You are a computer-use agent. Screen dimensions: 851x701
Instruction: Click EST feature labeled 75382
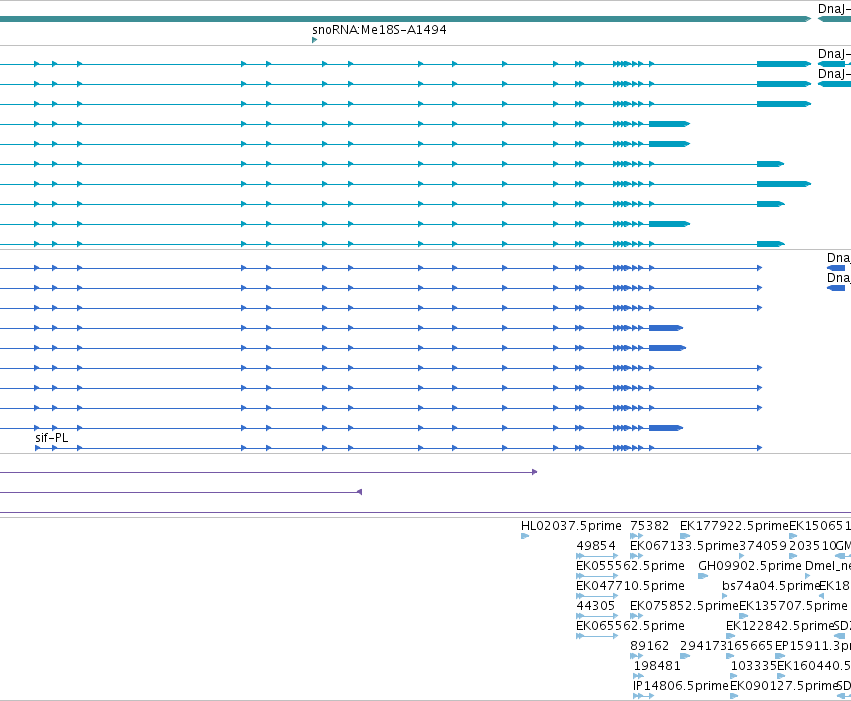coord(649,526)
